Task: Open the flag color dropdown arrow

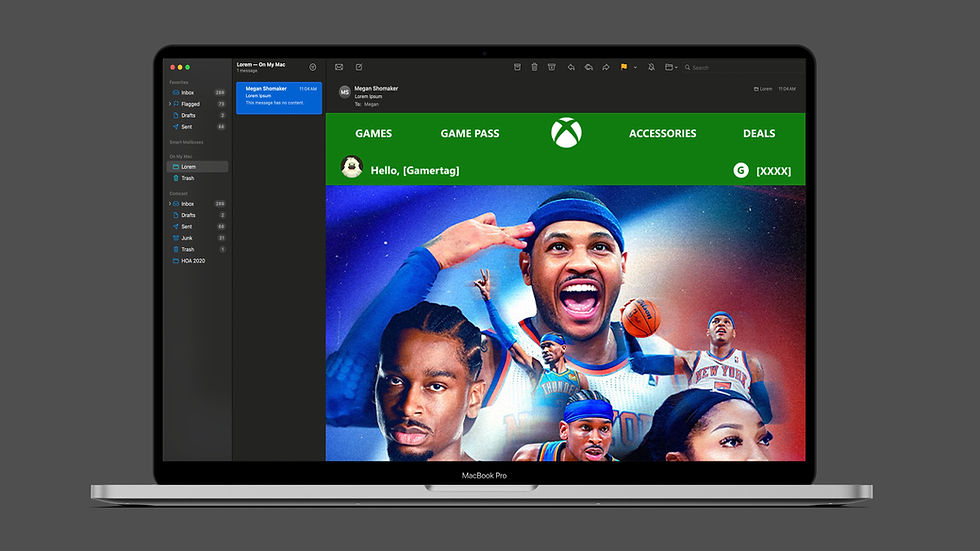Action: [x=635, y=67]
